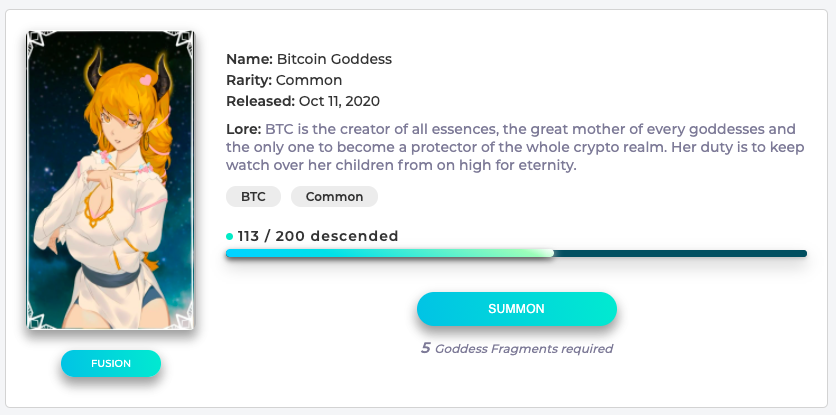Click the pink heart hair clip
The image size is (836, 415).
point(145,80)
